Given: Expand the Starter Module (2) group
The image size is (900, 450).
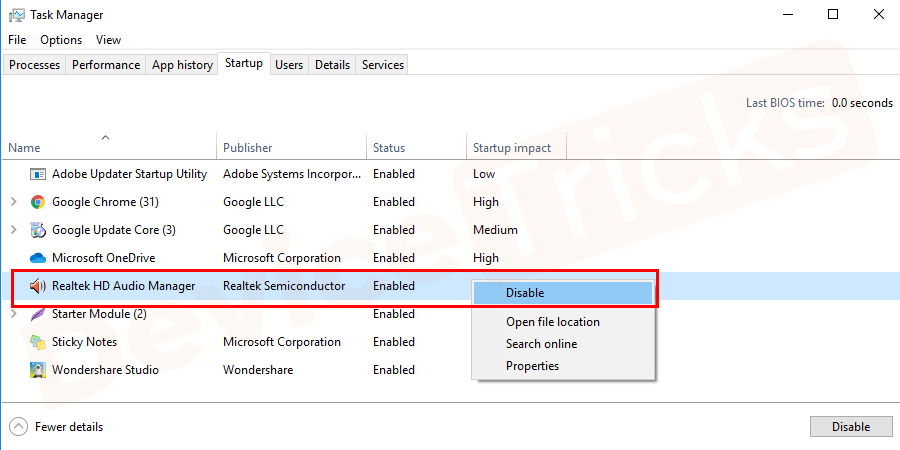Looking at the screenshot, I should (14, 314).
